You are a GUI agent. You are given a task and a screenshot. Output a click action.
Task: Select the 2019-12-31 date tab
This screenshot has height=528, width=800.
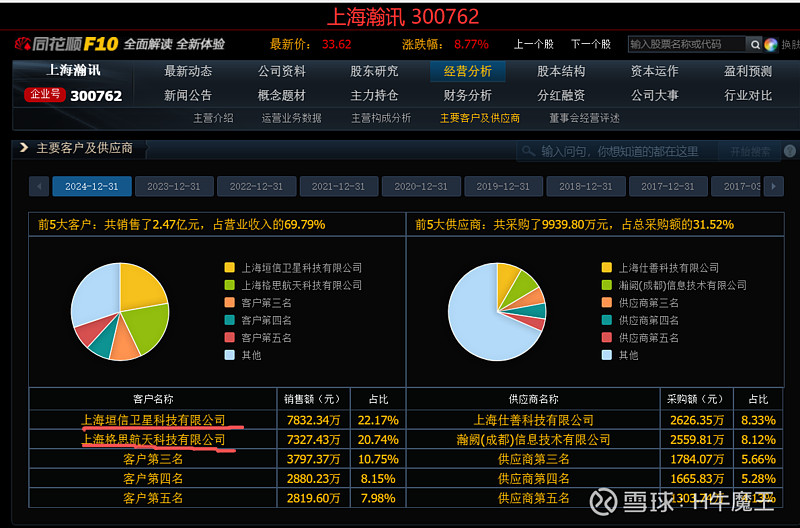click(x=504, y=187)
